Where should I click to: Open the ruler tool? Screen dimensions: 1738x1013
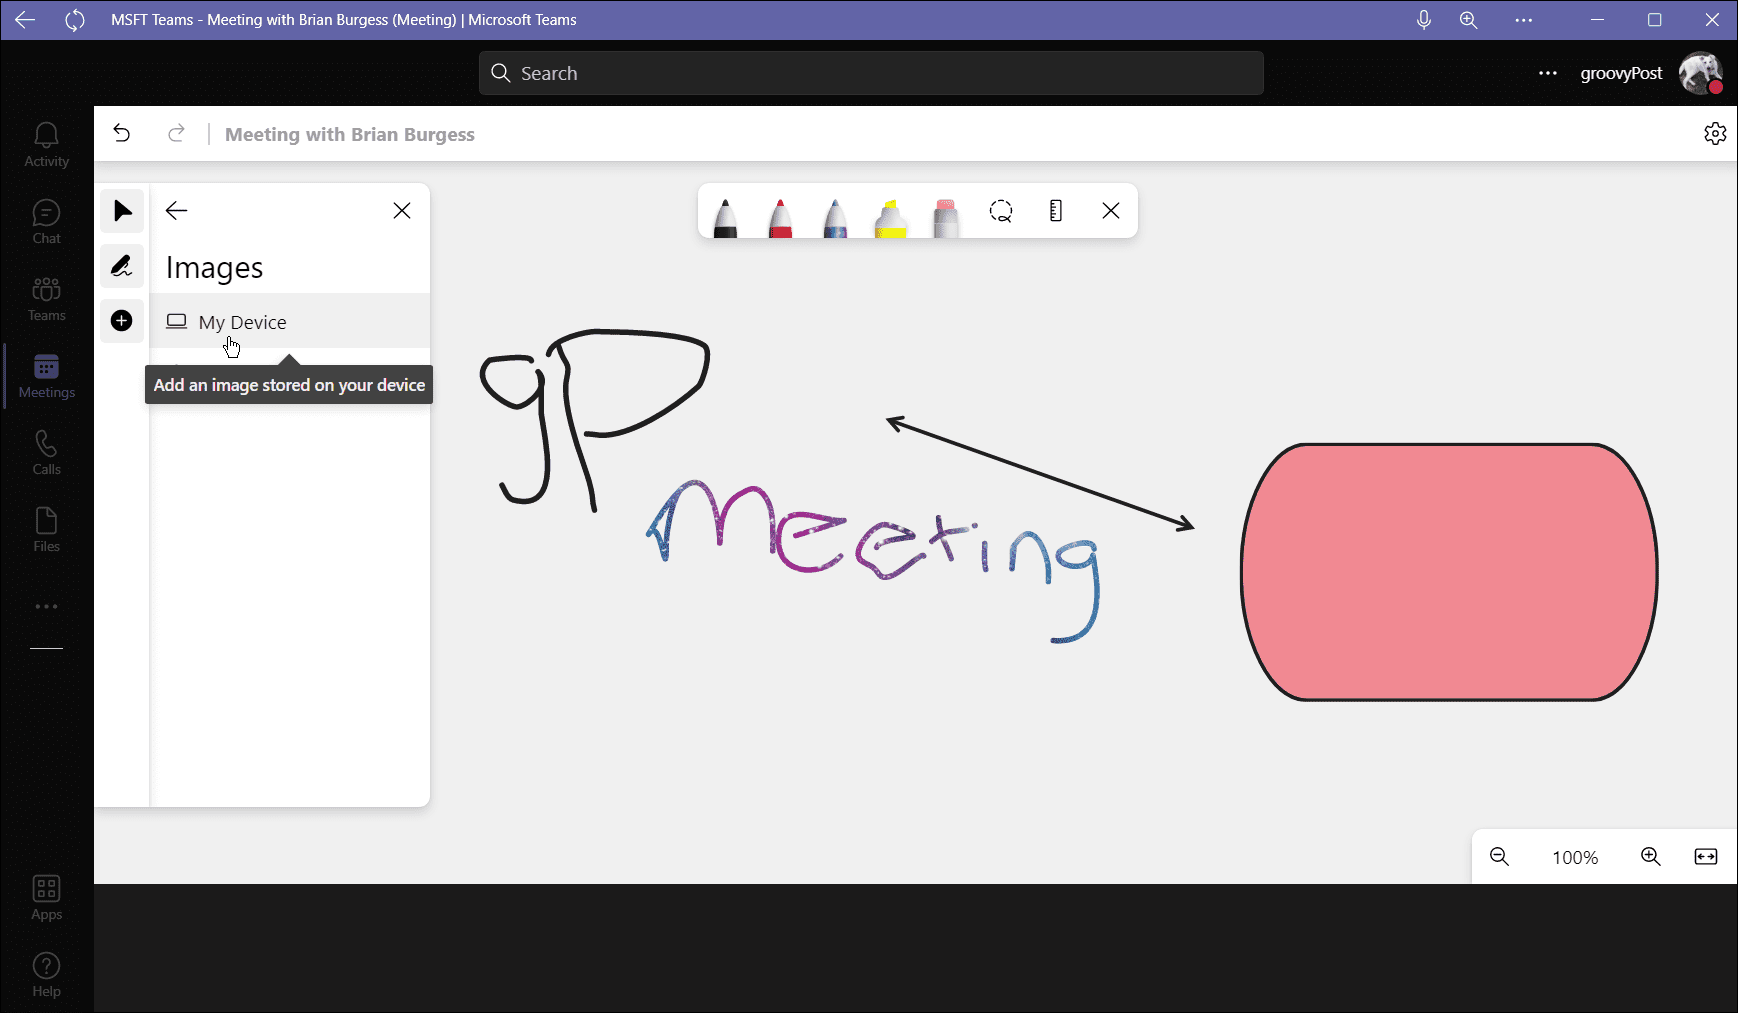[1055, 211]
